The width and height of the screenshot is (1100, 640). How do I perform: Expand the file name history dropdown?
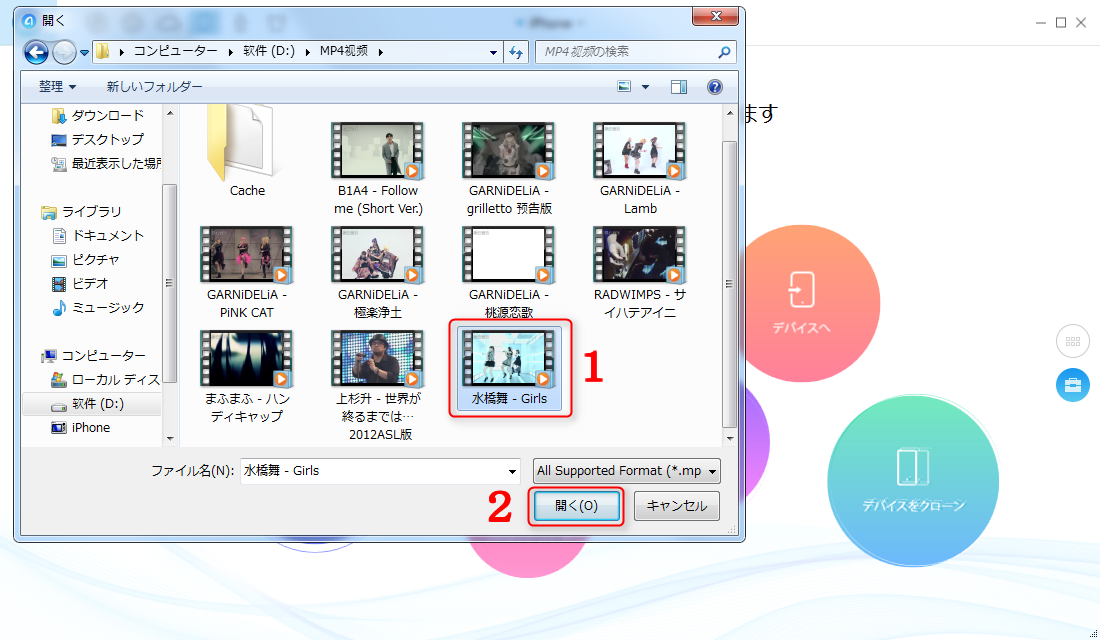[513, 472]
